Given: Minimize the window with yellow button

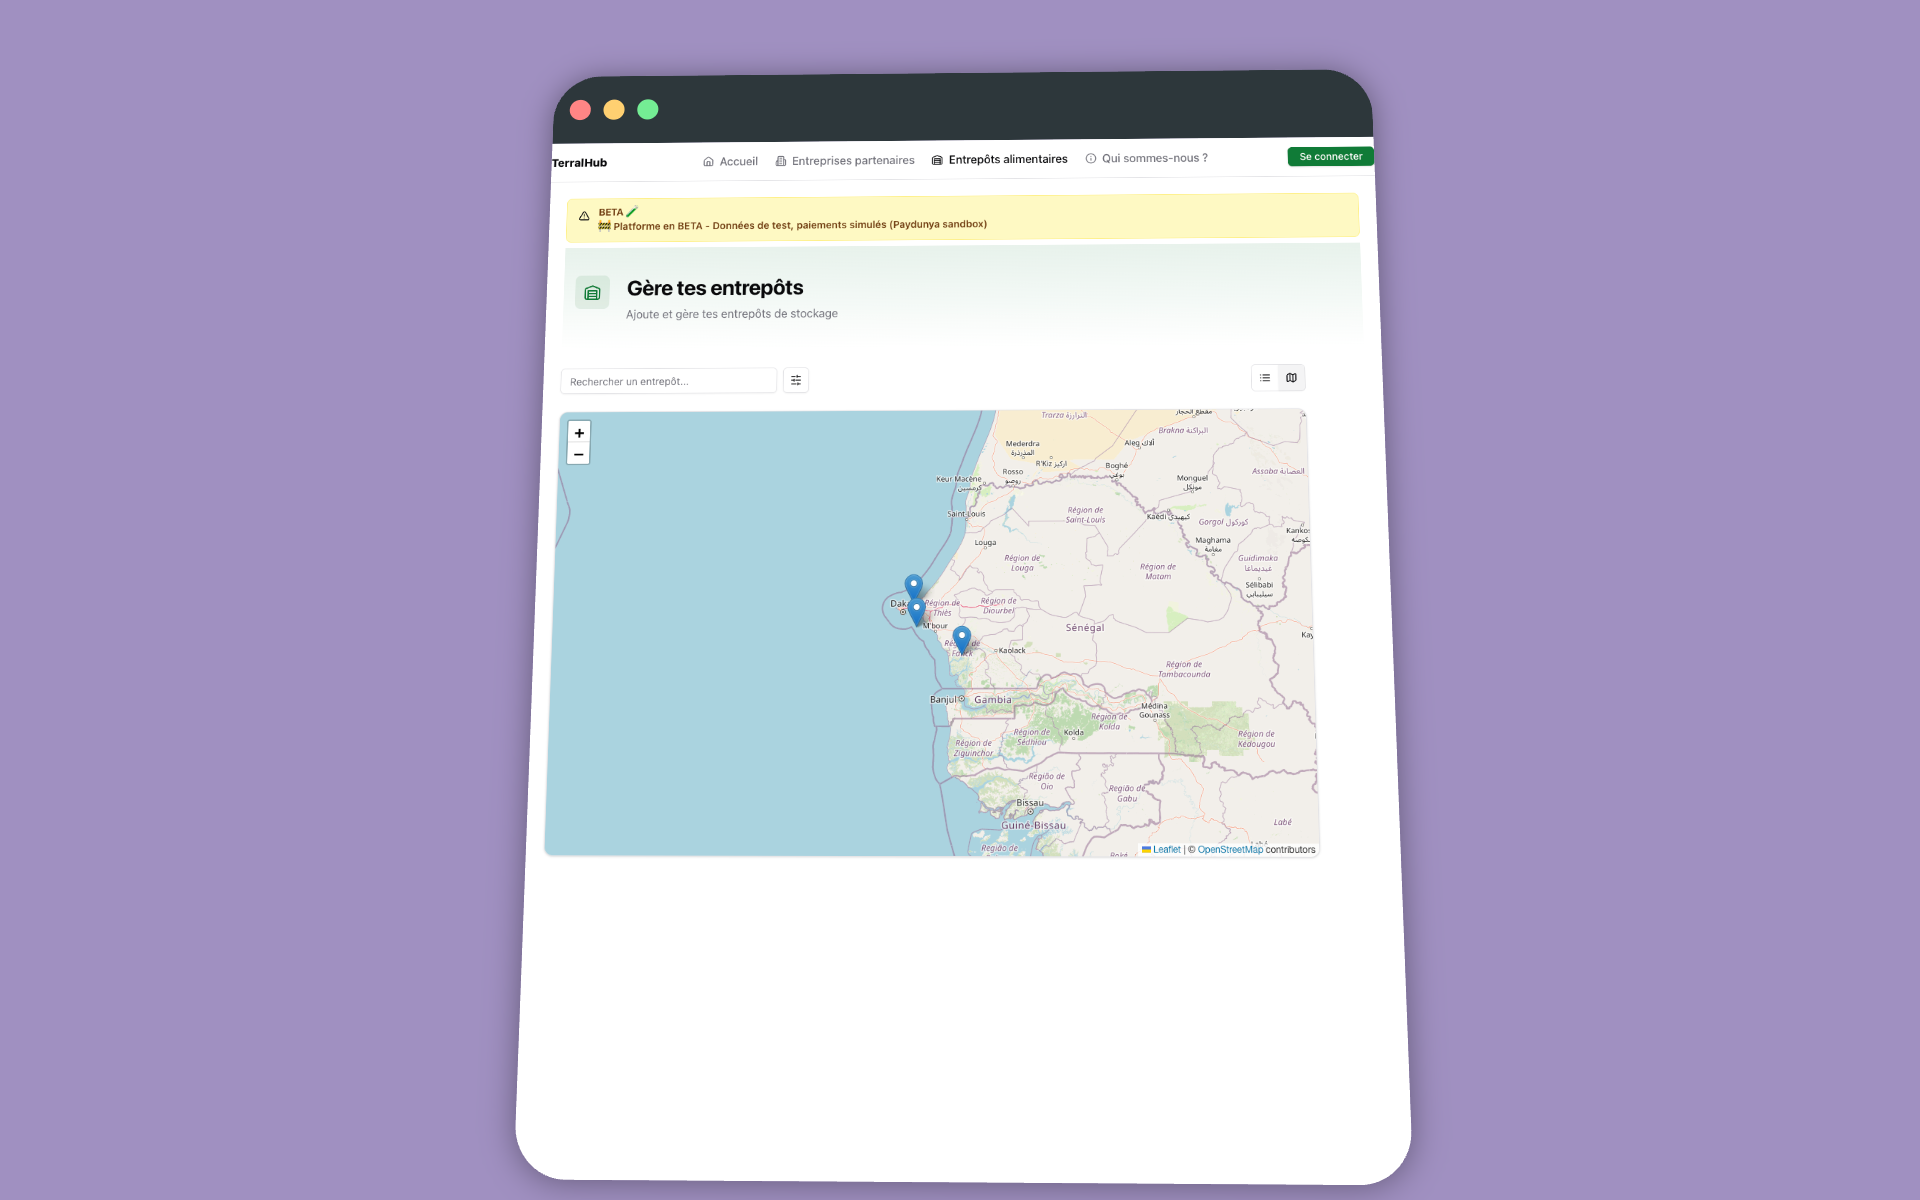Looking at the screenshot, I should coord(614,110).
